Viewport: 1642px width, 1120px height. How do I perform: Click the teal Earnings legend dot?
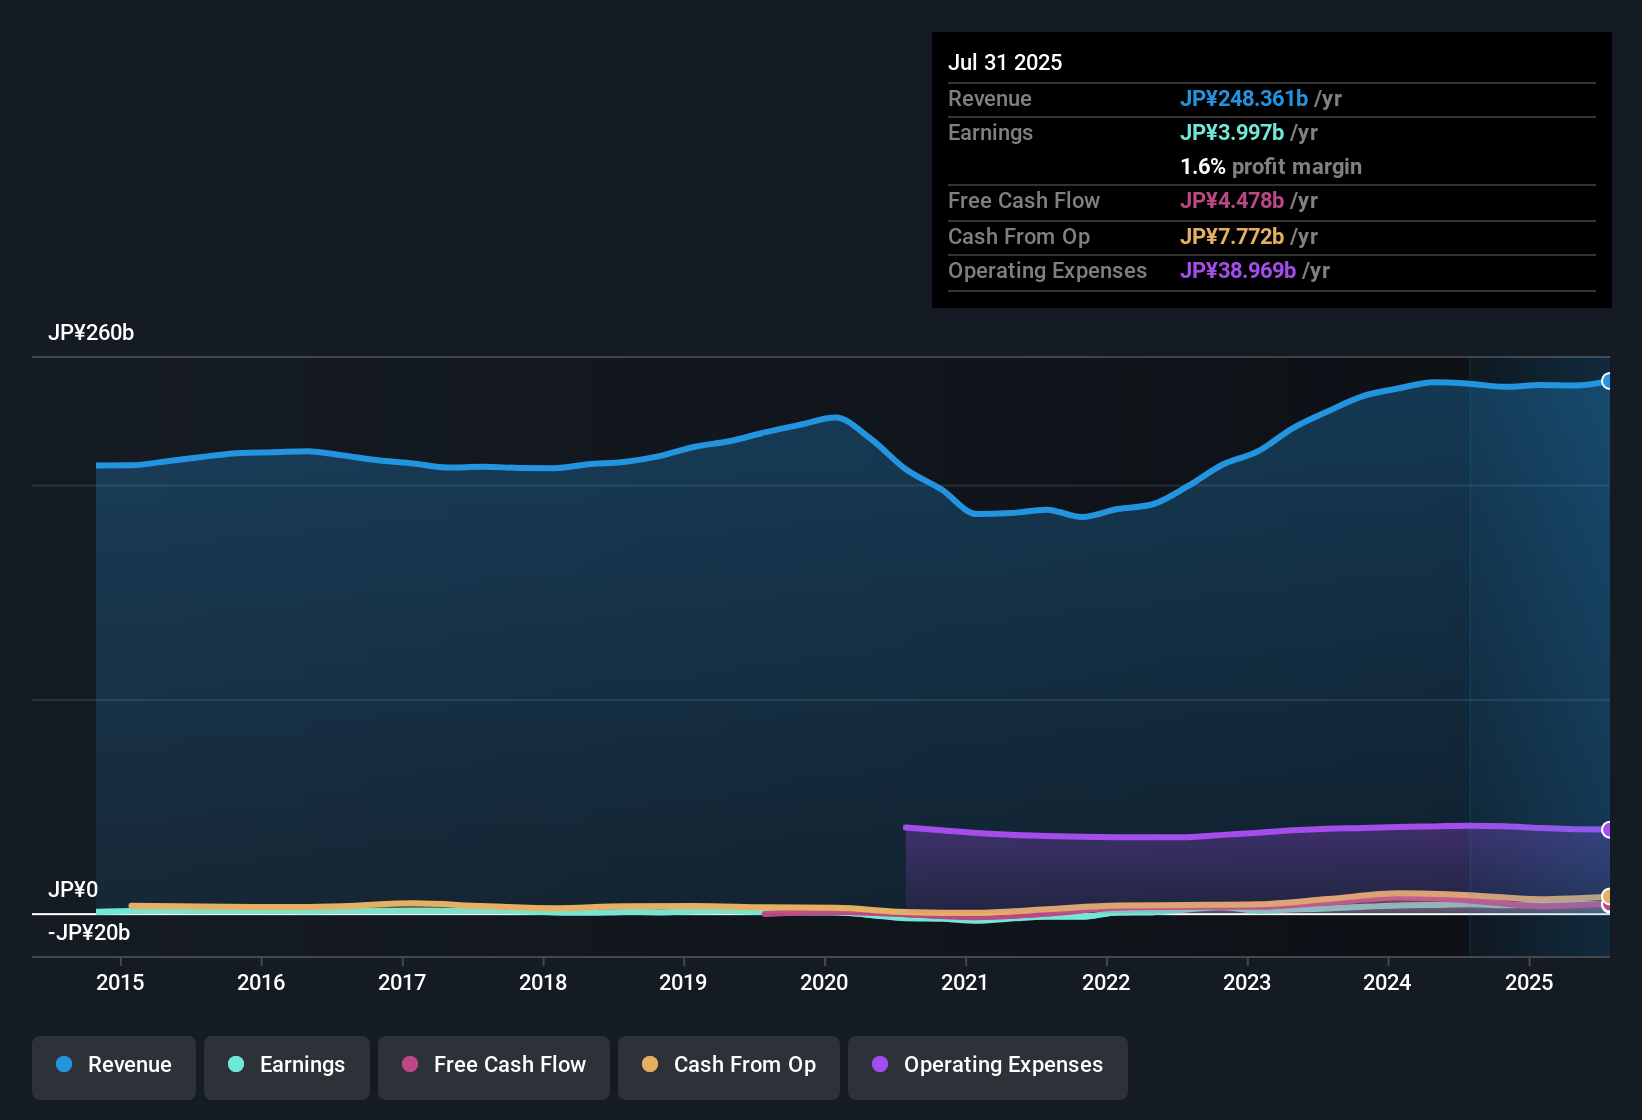coord(235,1065)
